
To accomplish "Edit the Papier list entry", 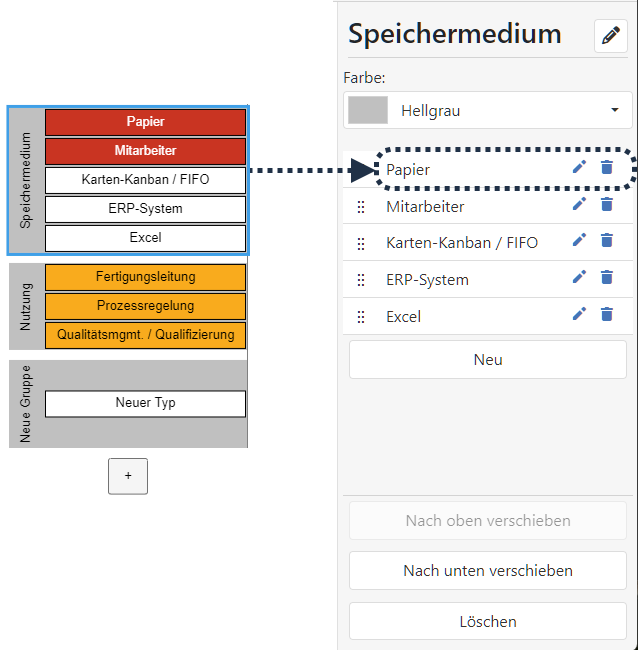I will point(579,168).
